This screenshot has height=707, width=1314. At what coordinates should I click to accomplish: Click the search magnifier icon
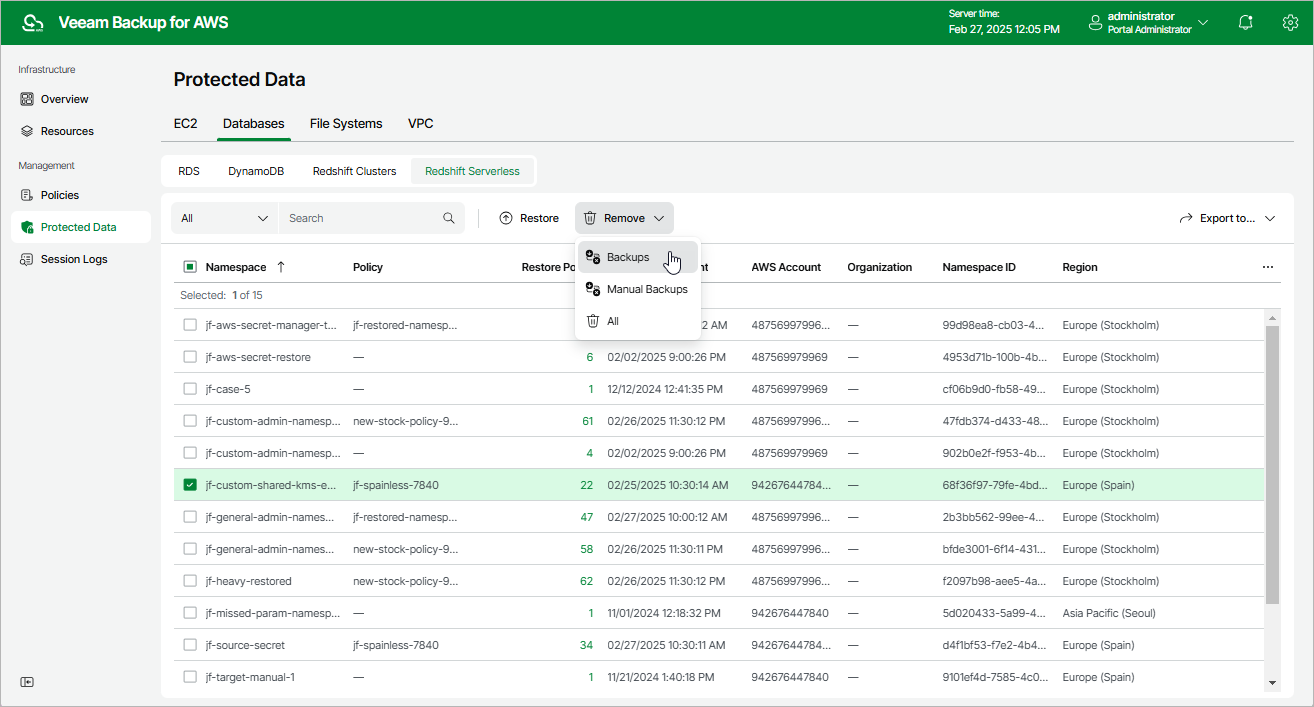449,218
